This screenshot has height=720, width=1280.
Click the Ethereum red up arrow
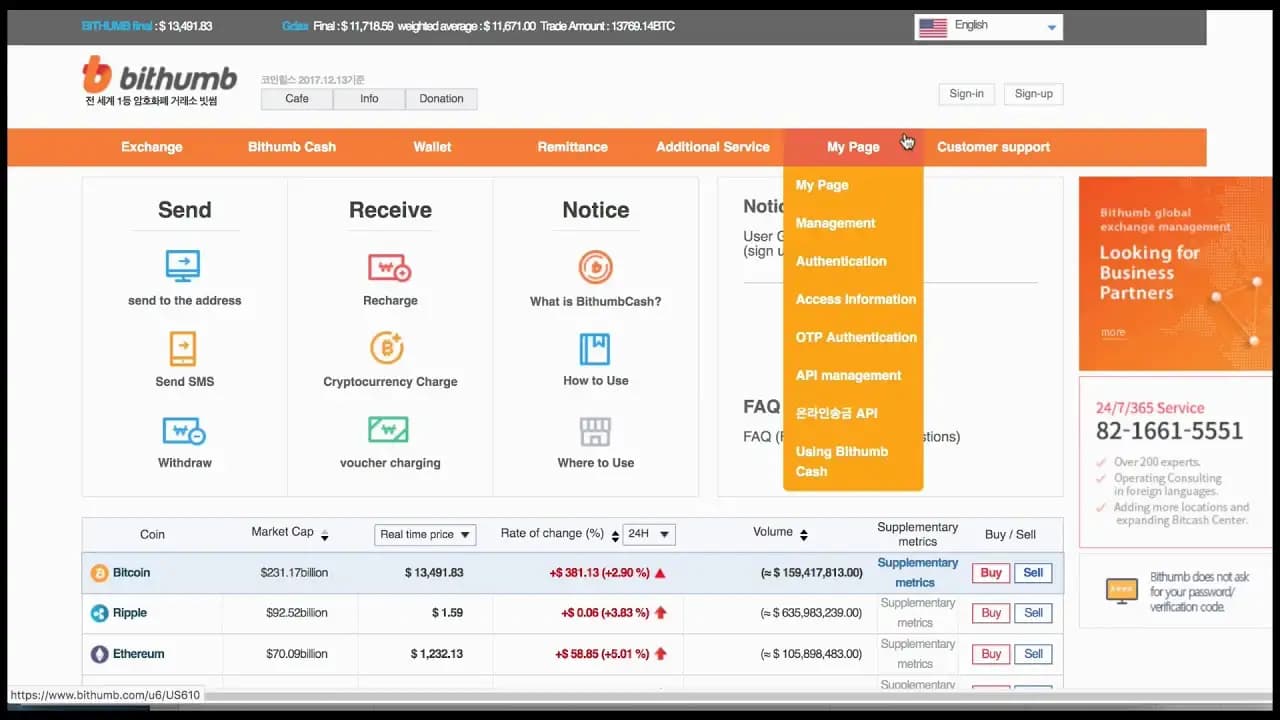pyautogui.click(x=660, y=654)
